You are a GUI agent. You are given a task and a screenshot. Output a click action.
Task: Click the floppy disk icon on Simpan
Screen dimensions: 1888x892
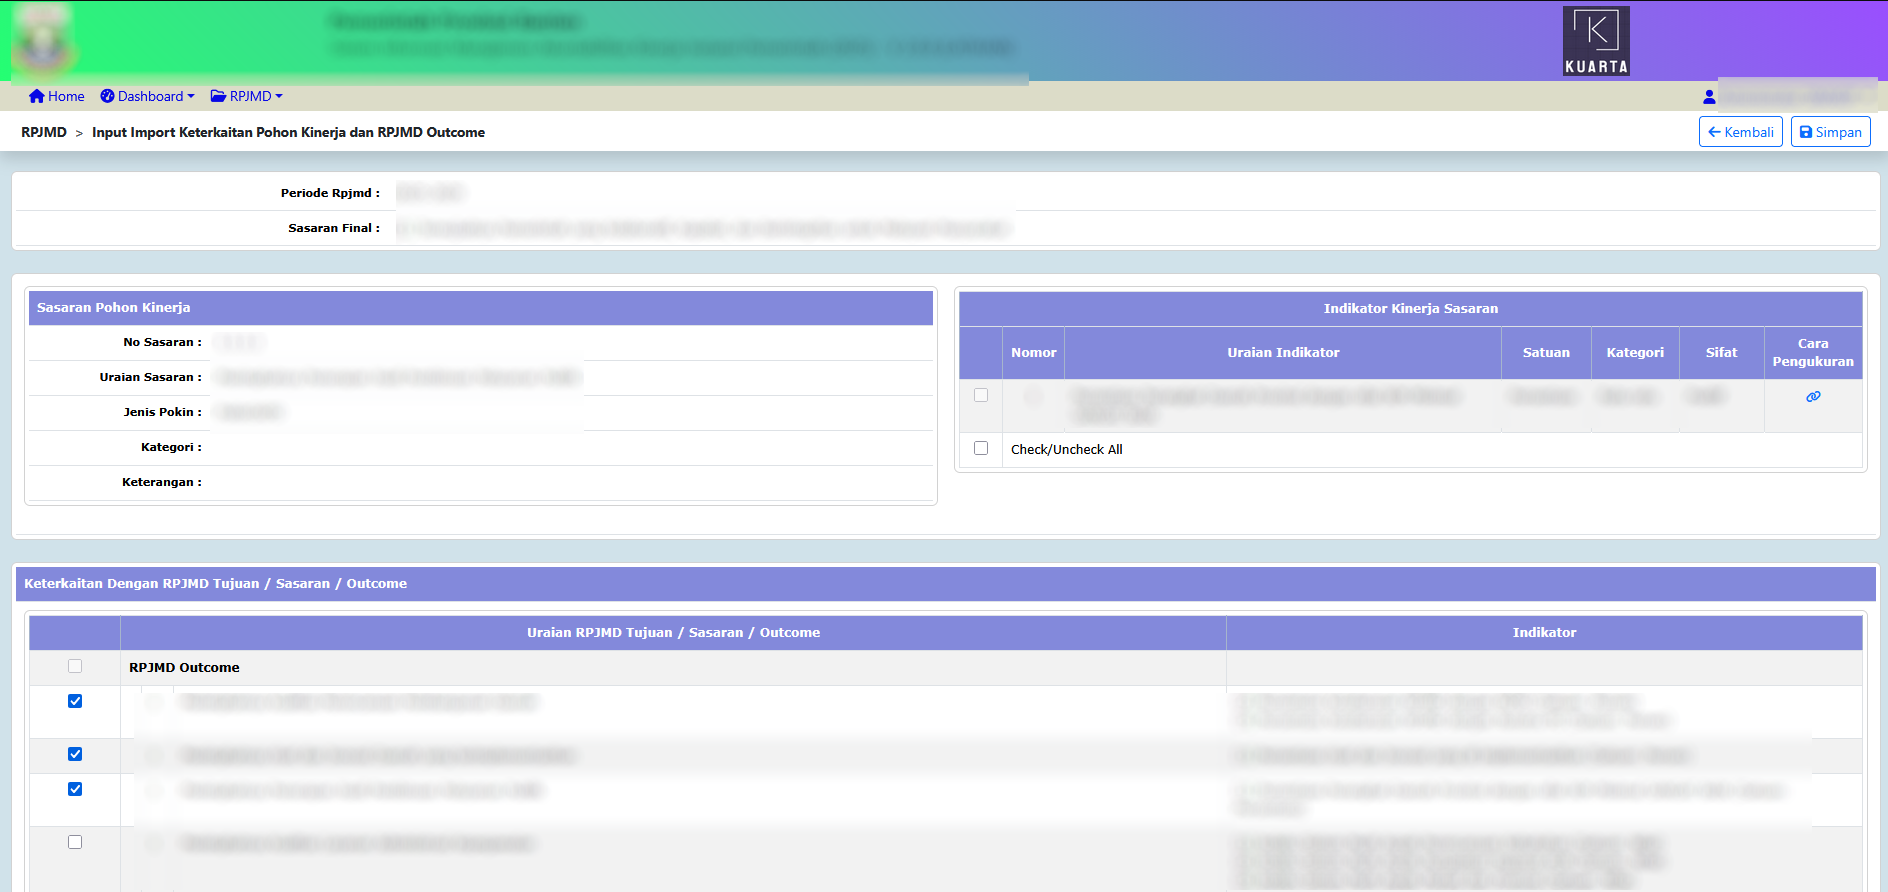coord(1806,132)
